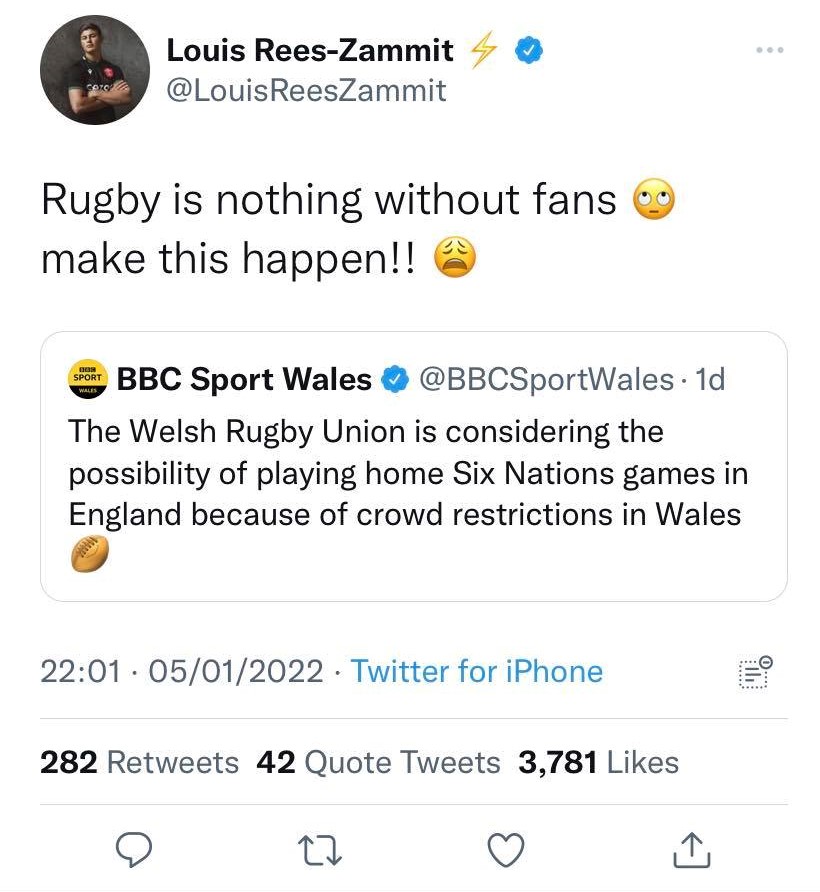This screenshot has width=820, height=892.
Task: Like the tweet with the heart icon
Action: pos(505,850)
